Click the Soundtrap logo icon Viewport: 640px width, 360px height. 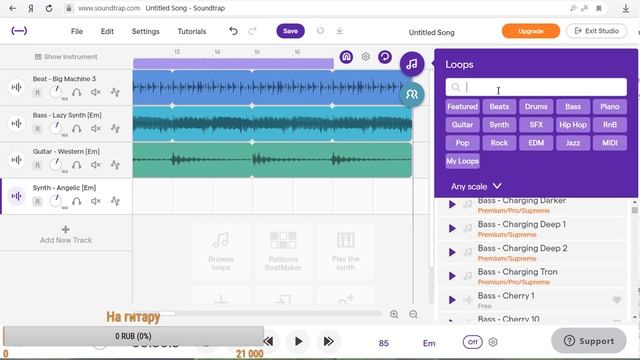pos(19,31)
